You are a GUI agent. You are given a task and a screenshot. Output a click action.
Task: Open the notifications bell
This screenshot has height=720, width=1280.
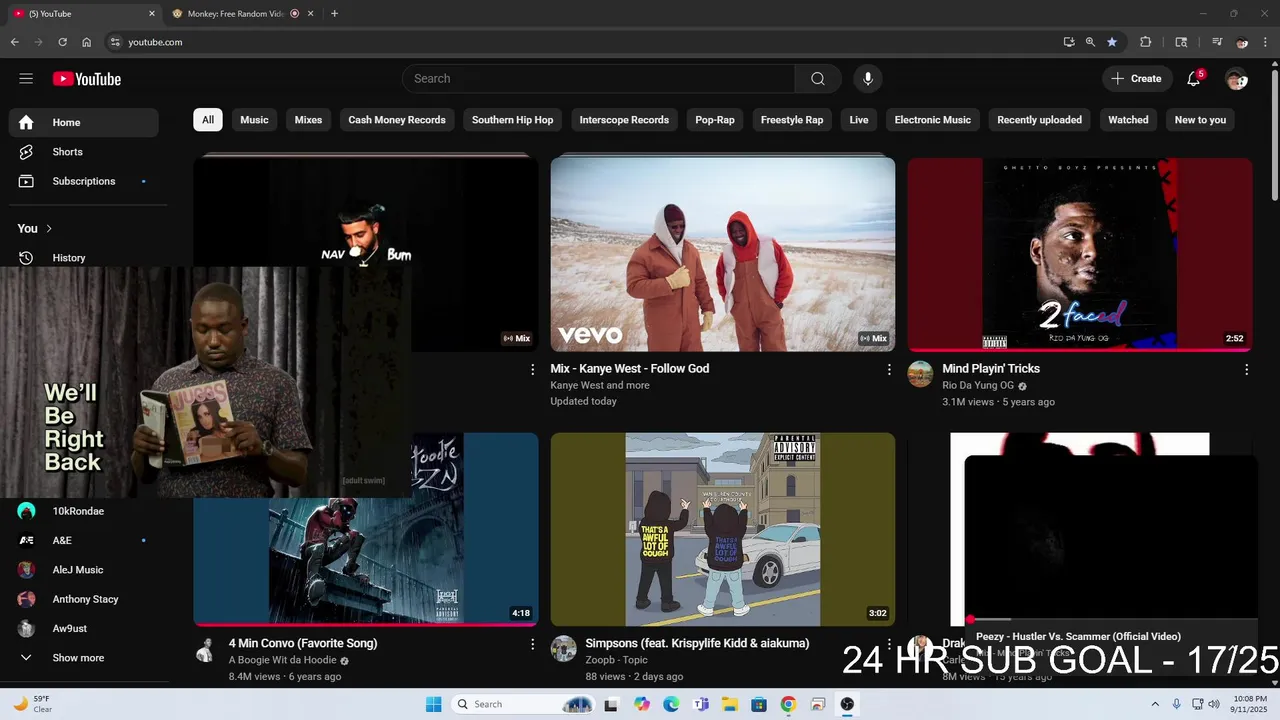click(x=1194, y=79)
